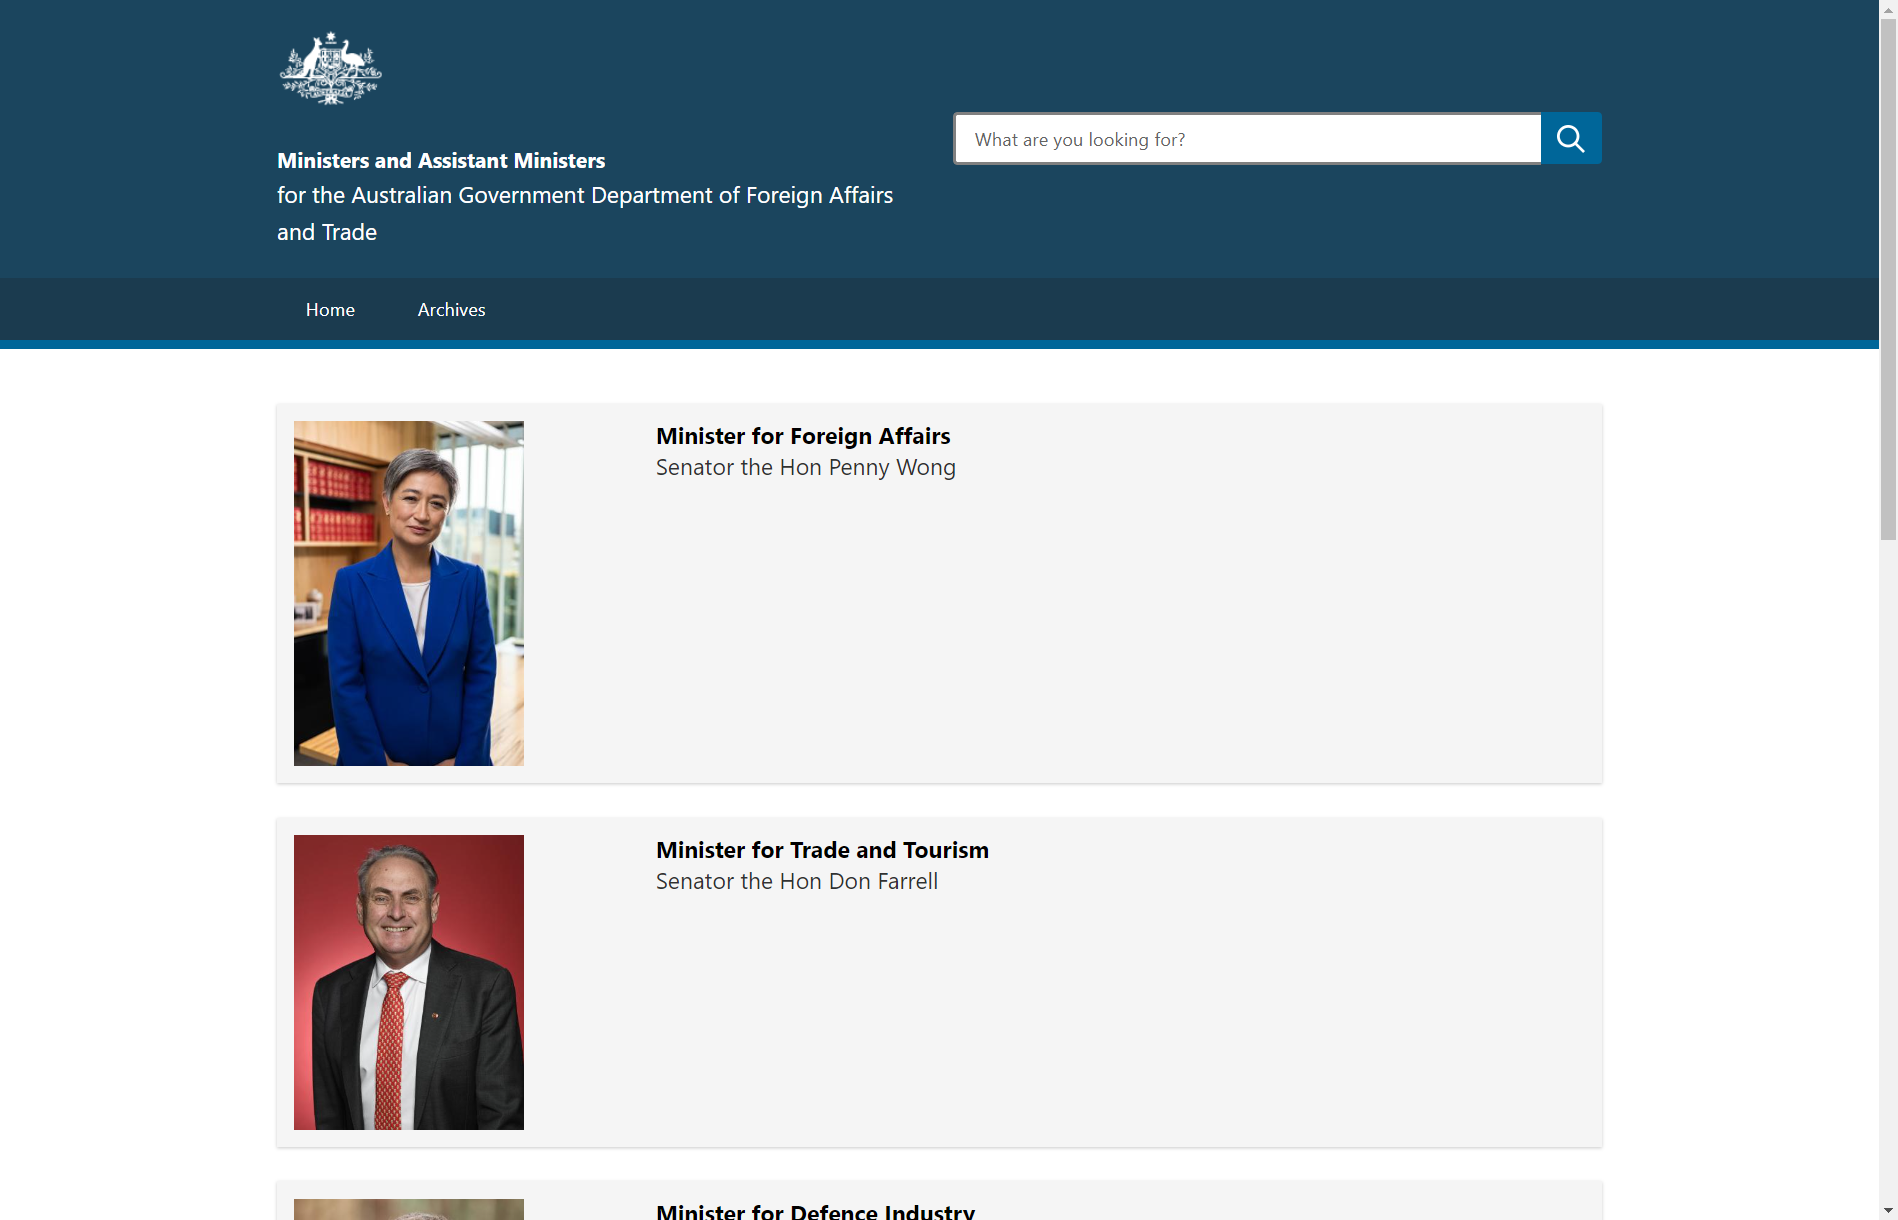1898x1220 pixels.
Task: Click the scrollbar down arrow
Action: 1888,1211
